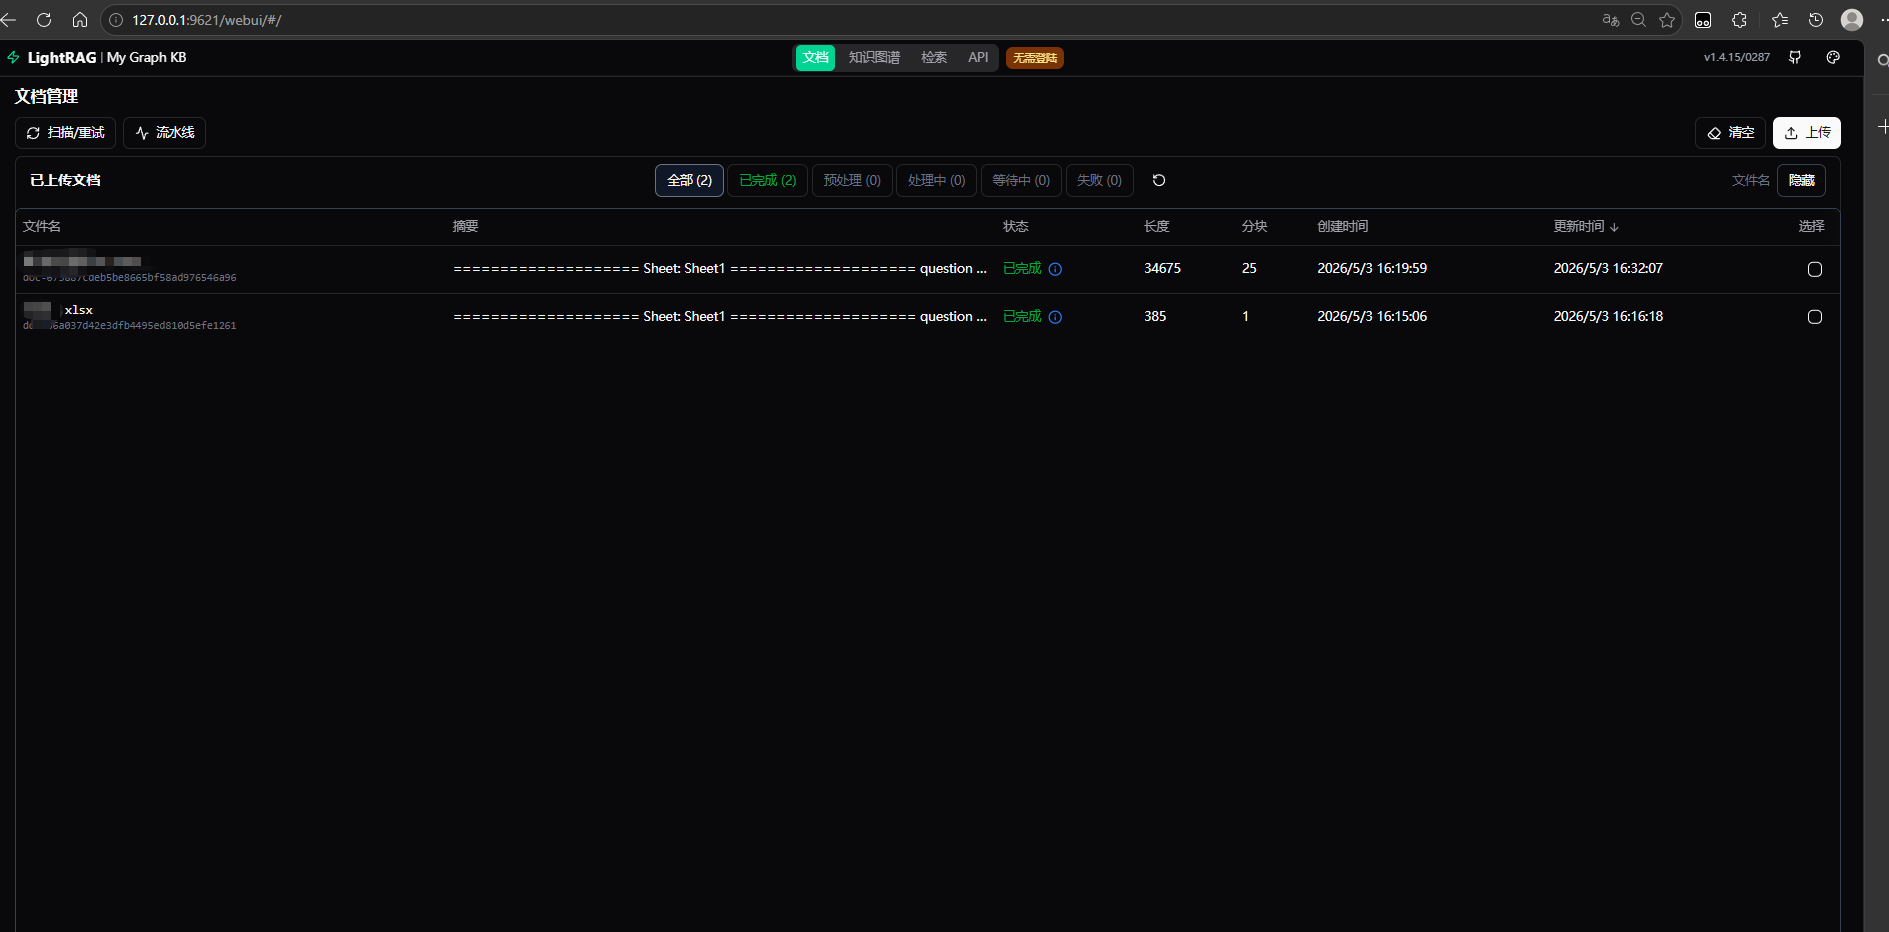1889x932 pixels.
Task: Click My Graph KB title text
Action: click(146, 58)
